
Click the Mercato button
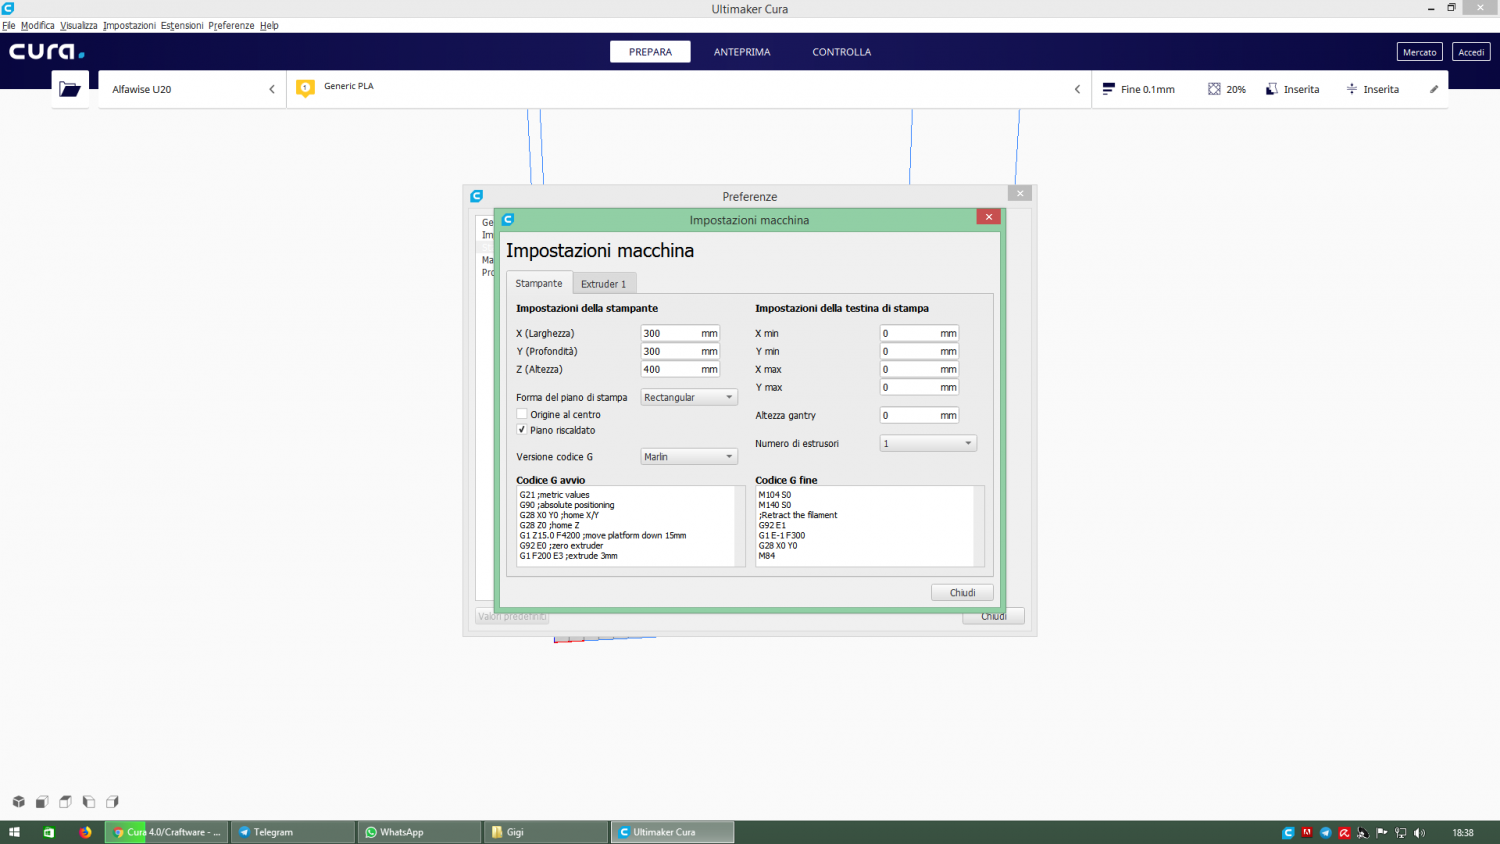coord(1419,52)
